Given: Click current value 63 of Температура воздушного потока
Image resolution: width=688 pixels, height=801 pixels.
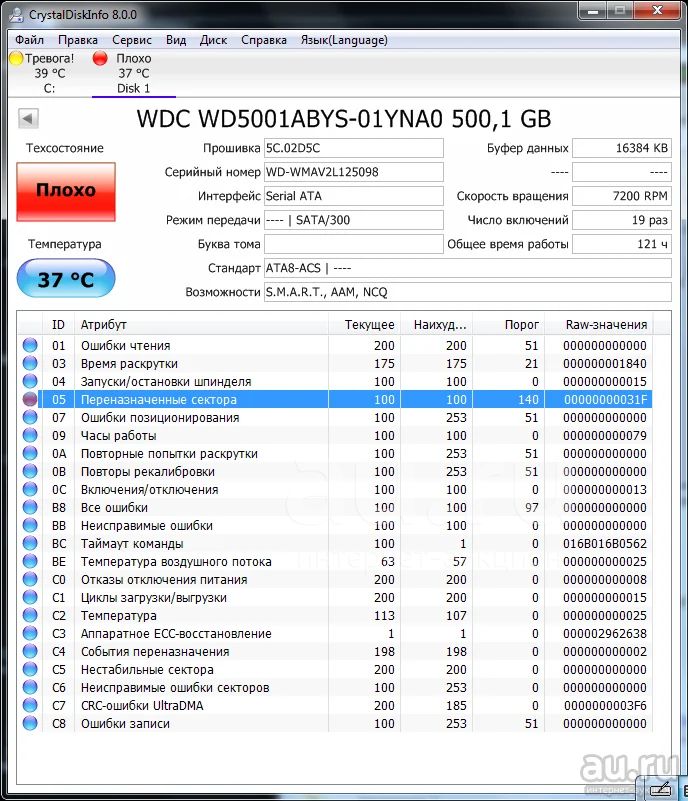Looking at the screenshot, I should pyautogui.click(x=388, y=561).
